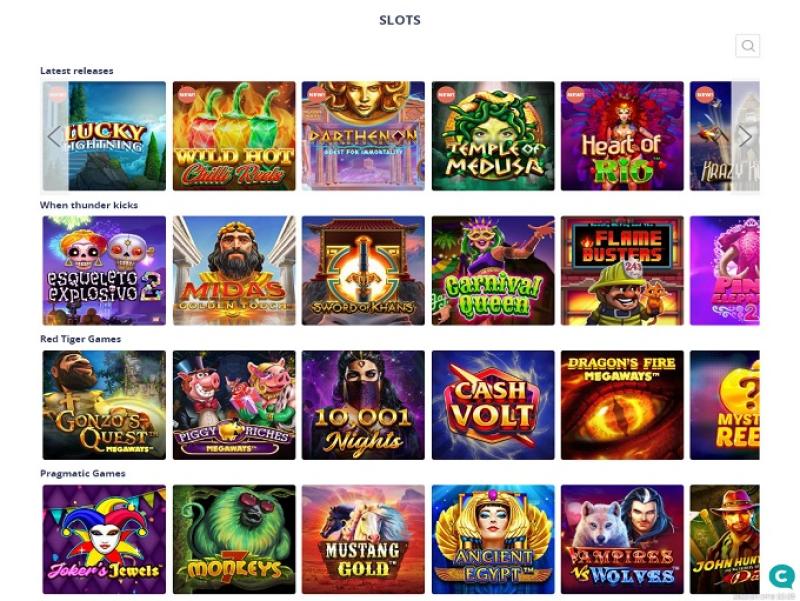The width and height of the screenshot is (800, 601).
Task: Select the Cash Volt game
Action: point(493,405)
